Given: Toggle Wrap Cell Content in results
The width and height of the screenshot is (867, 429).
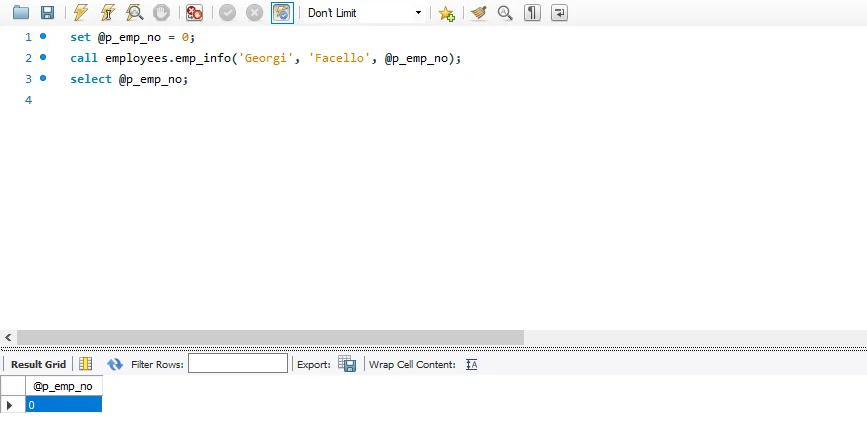Looking at the screenshot, I should pos(472,365).
